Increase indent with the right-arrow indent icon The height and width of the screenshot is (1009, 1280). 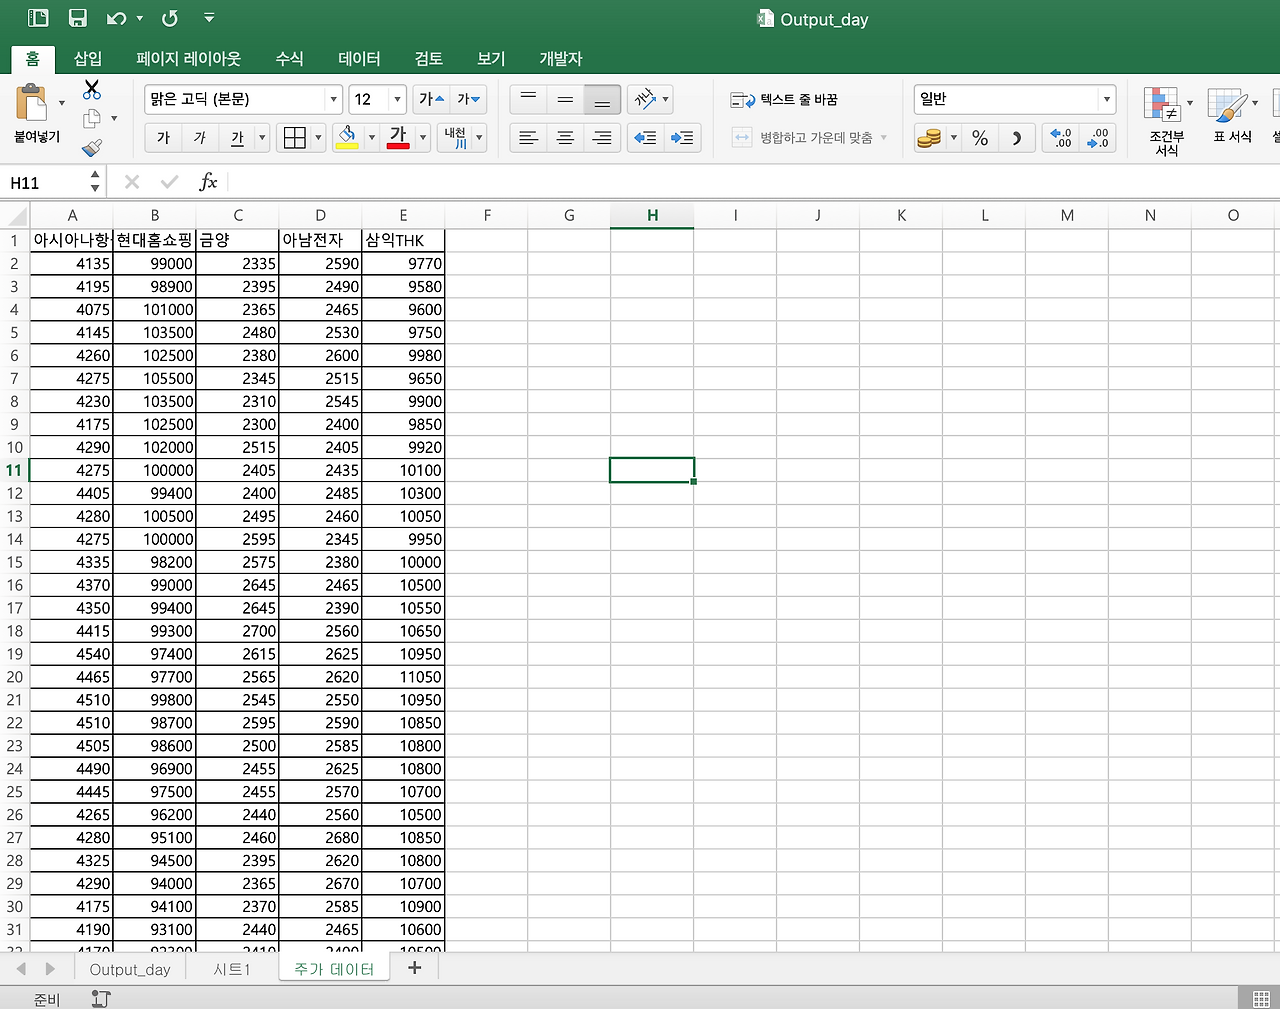click(682, 138)
